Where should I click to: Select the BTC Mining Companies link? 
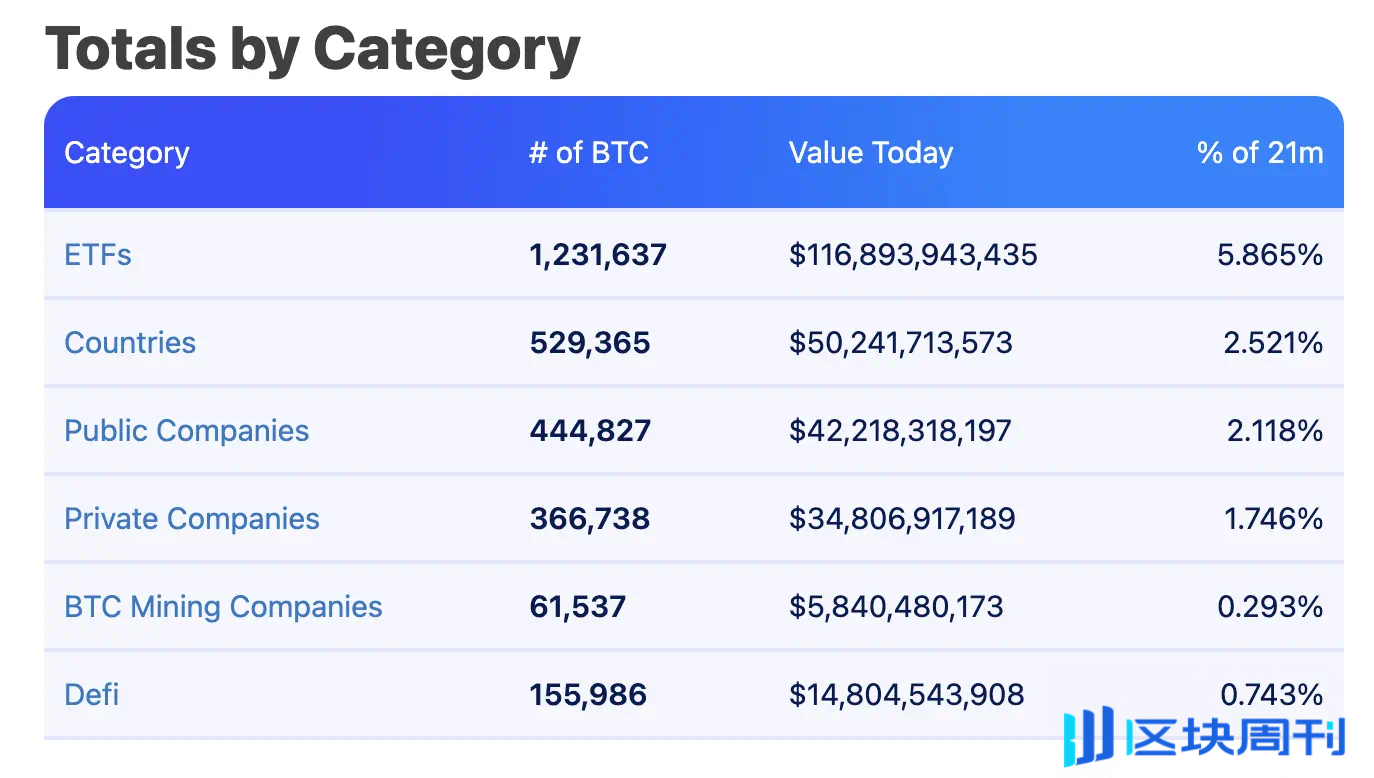point(223,607)
